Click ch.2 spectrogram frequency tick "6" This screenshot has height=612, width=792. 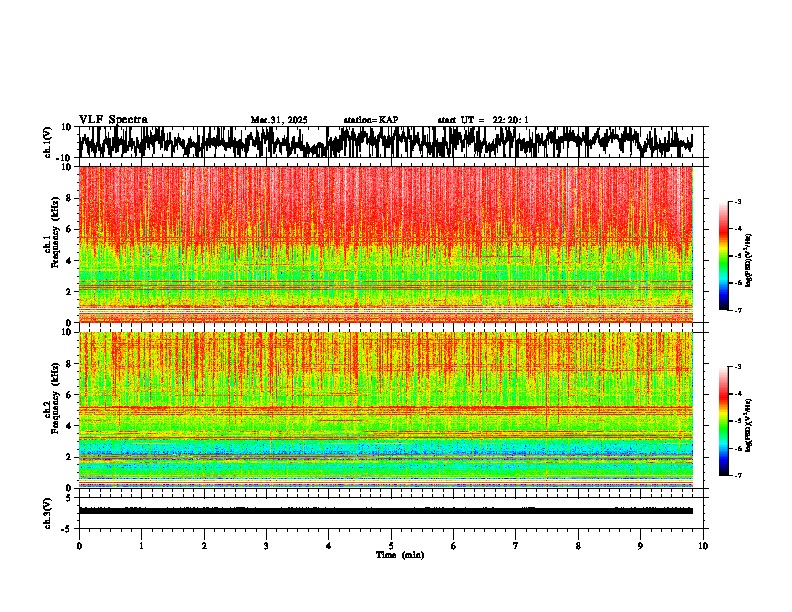tap(70, 395)
